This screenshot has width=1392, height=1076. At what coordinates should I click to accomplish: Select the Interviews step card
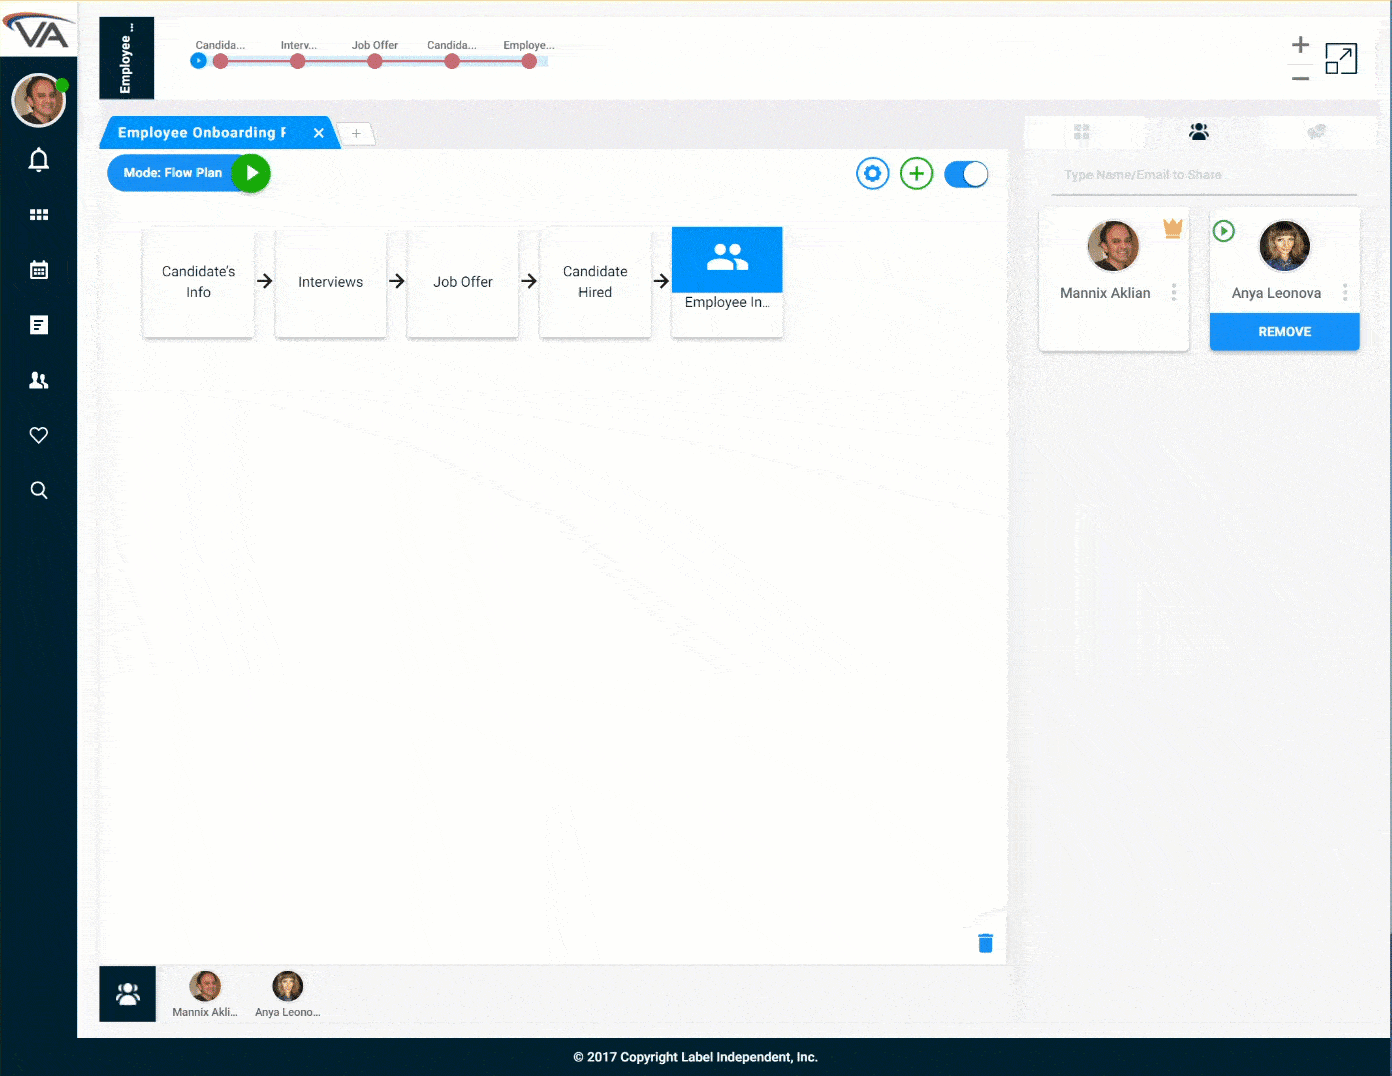(330, 282)
